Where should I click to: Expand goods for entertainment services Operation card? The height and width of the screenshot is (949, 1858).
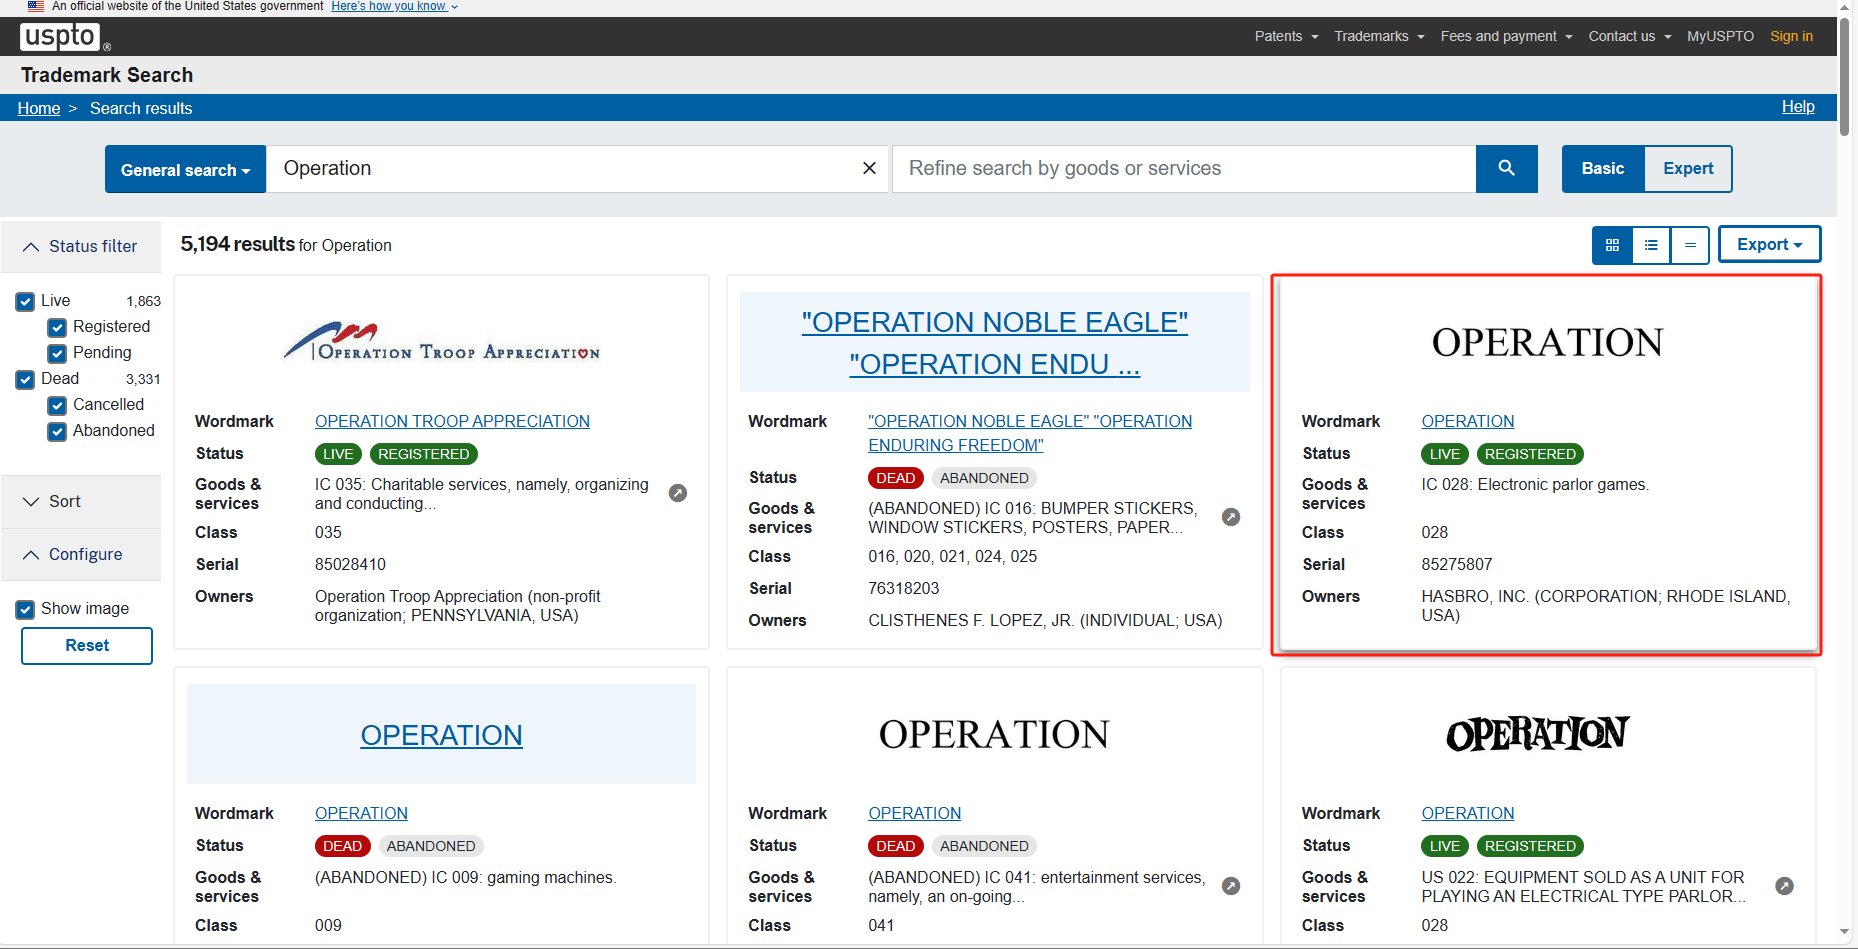click(1231, 886)
